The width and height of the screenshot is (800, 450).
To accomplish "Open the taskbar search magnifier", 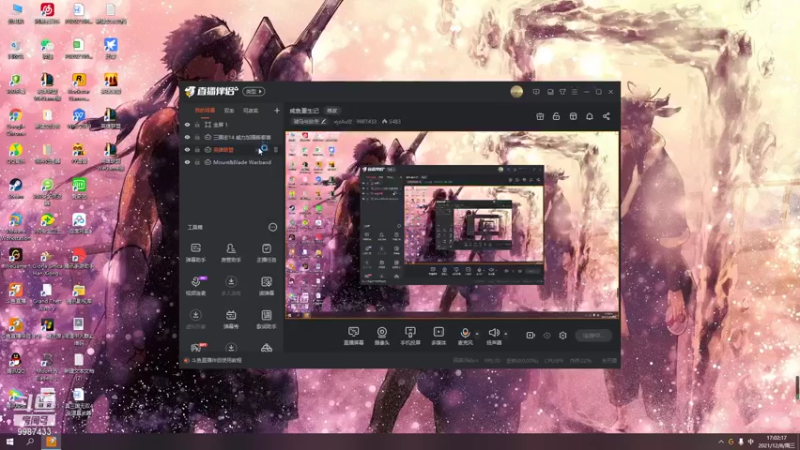I will (x=30, y=442).
